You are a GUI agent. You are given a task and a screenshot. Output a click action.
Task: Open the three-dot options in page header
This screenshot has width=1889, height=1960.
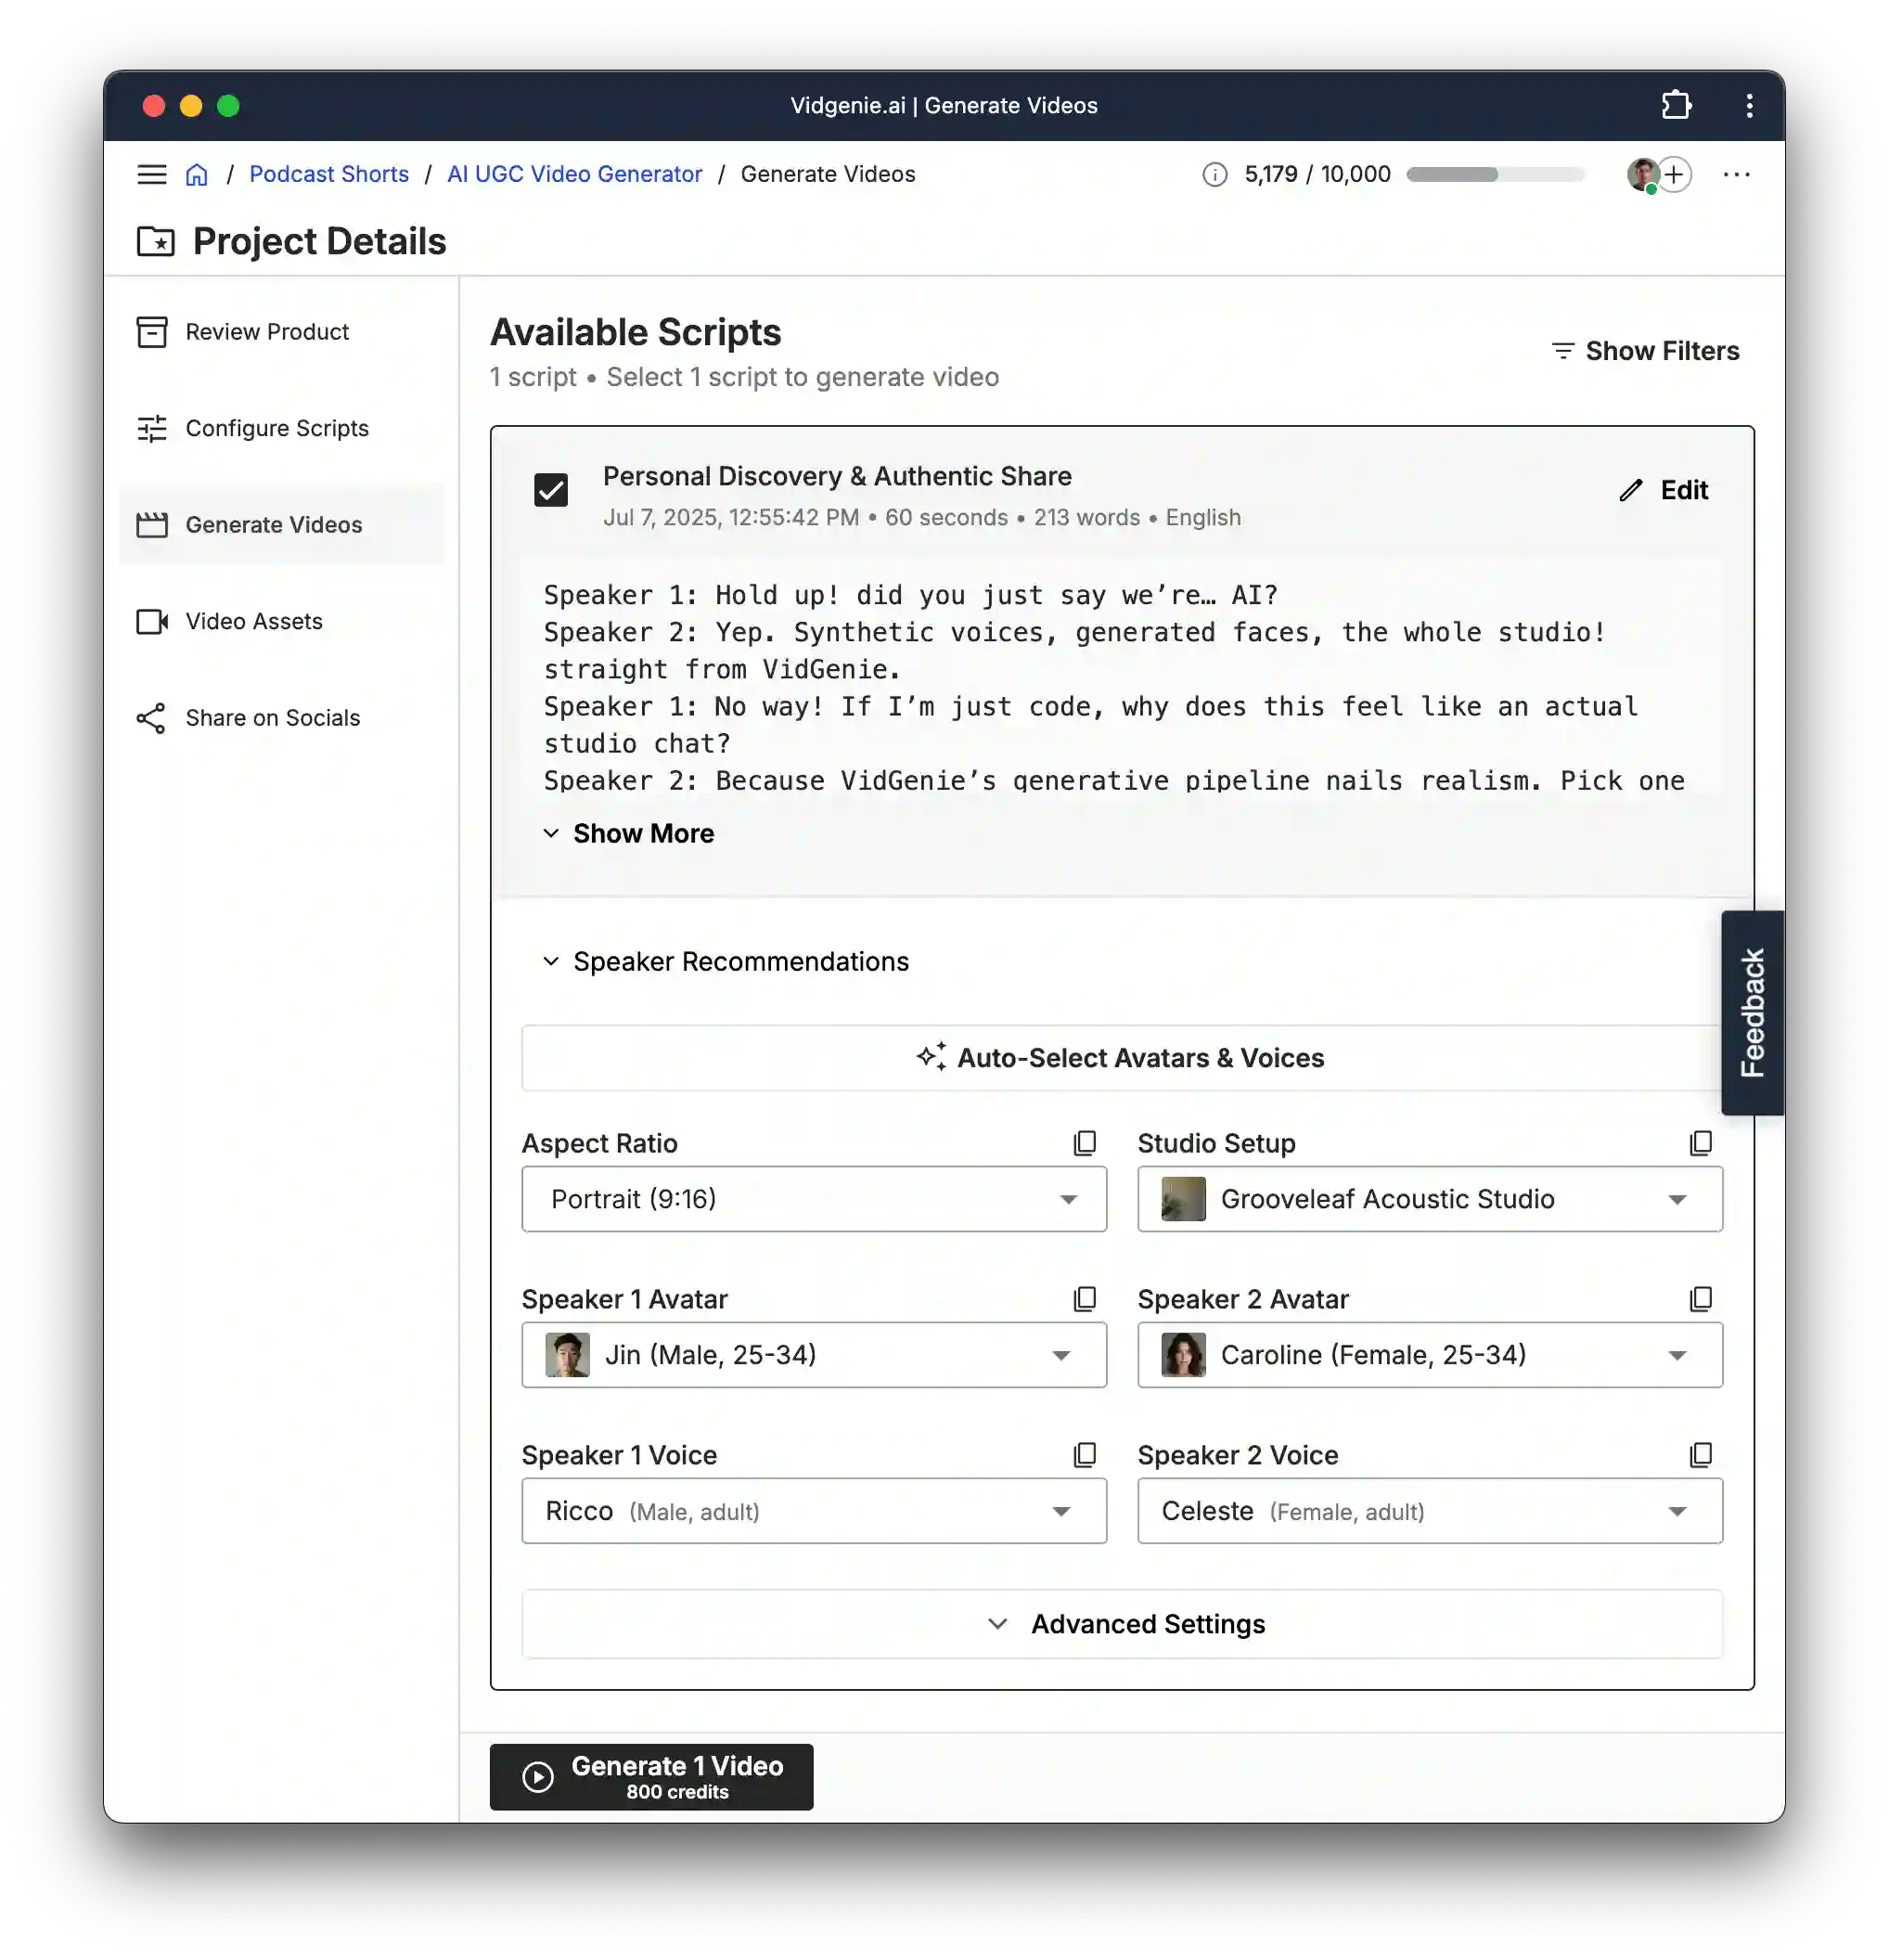(x=1737, y=174)
